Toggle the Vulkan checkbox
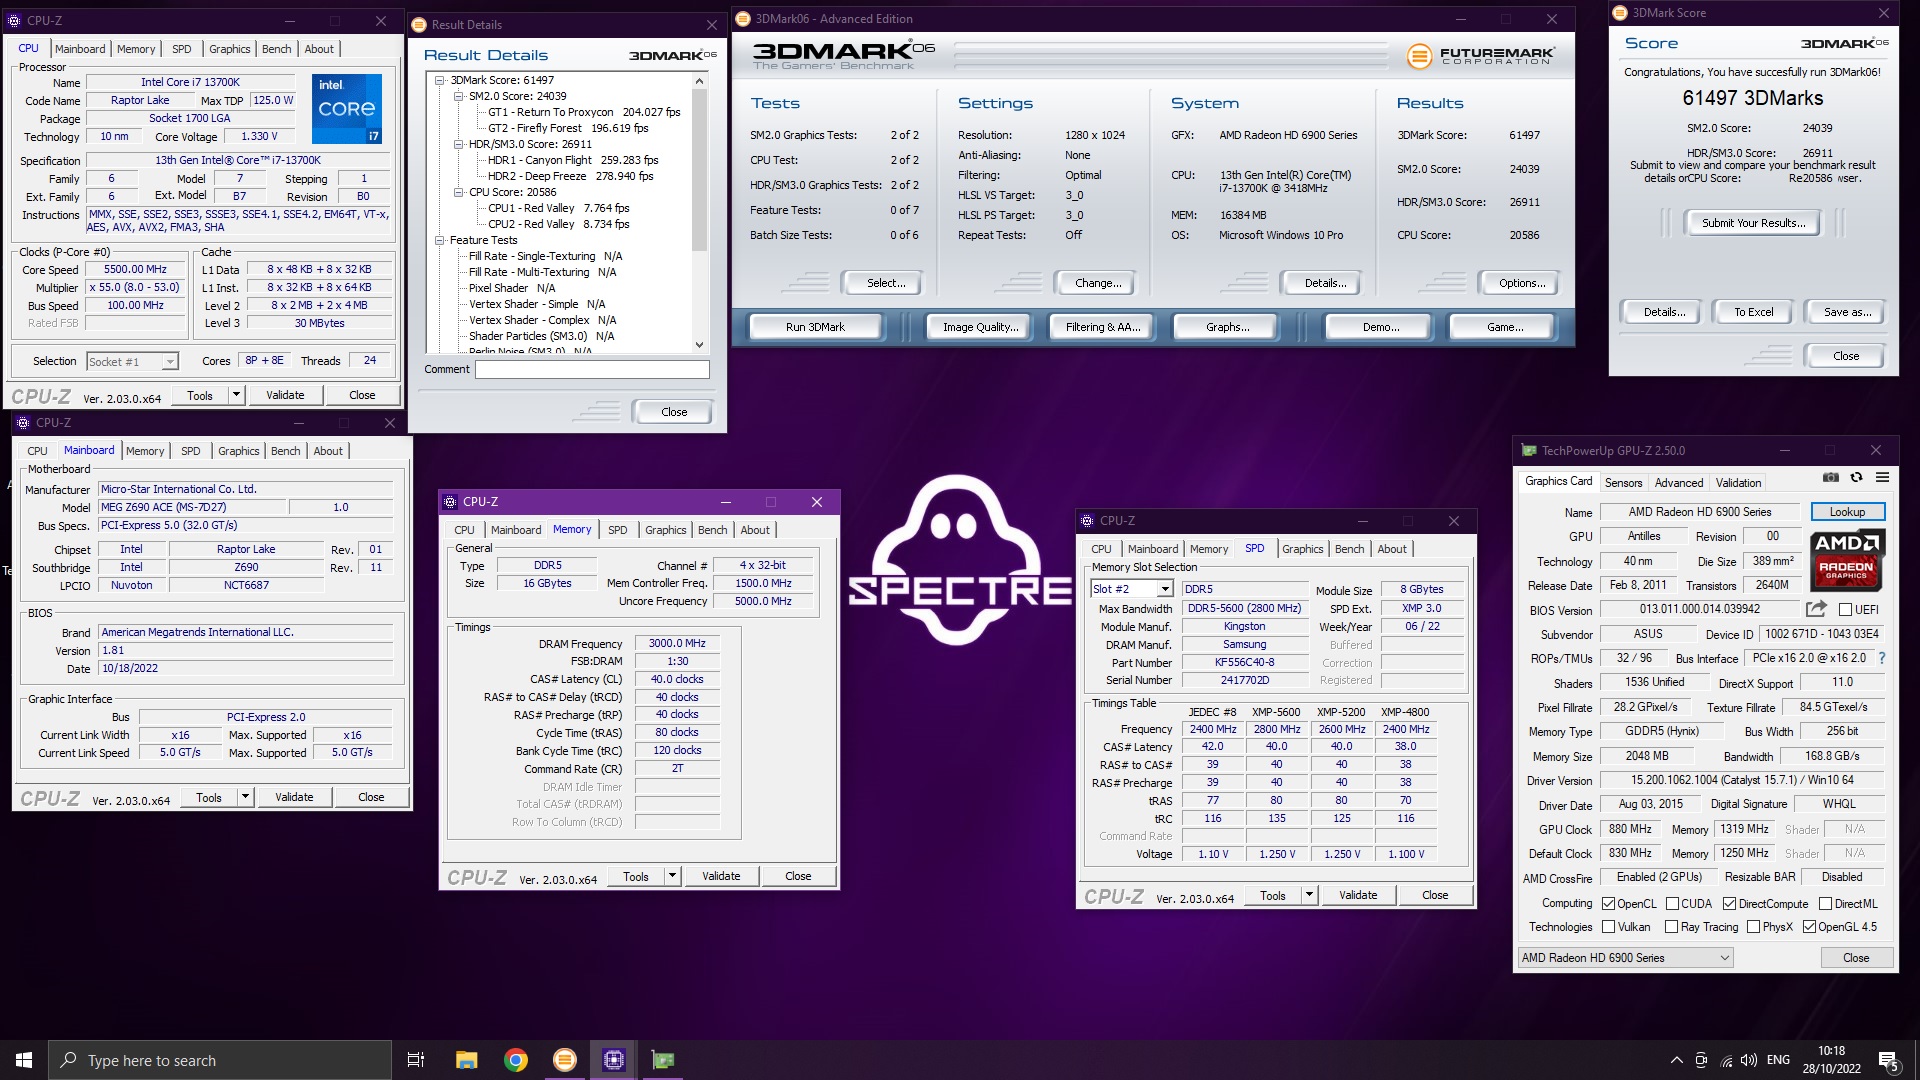This screenshot has height=1080, width=1920. tap(1608, 927)
